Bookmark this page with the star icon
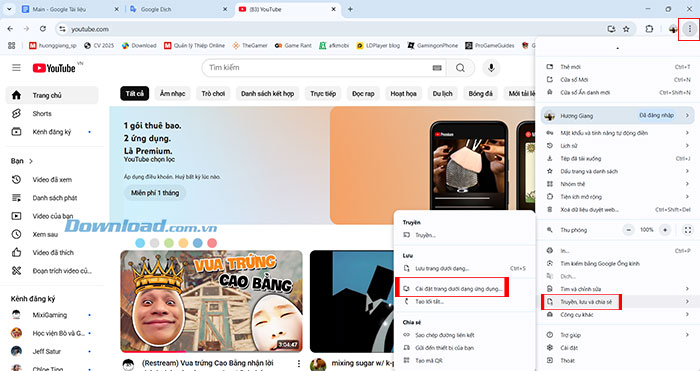Screen dimensions: 700x371 [626, 29]
